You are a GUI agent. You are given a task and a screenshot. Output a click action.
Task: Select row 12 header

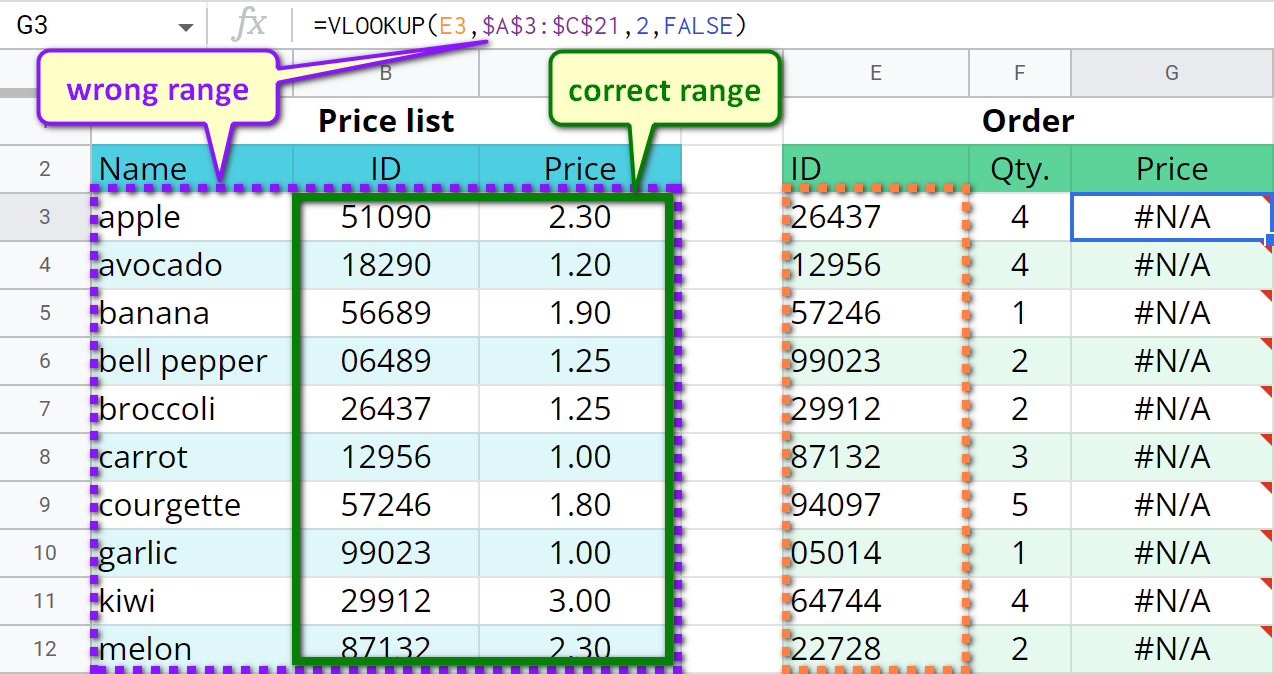coord(45,649)
